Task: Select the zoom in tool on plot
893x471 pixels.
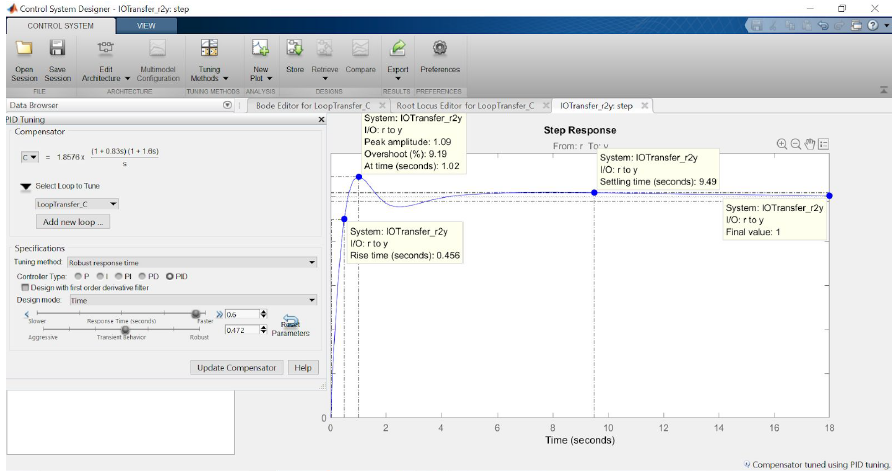Action: tap(782, 144)
